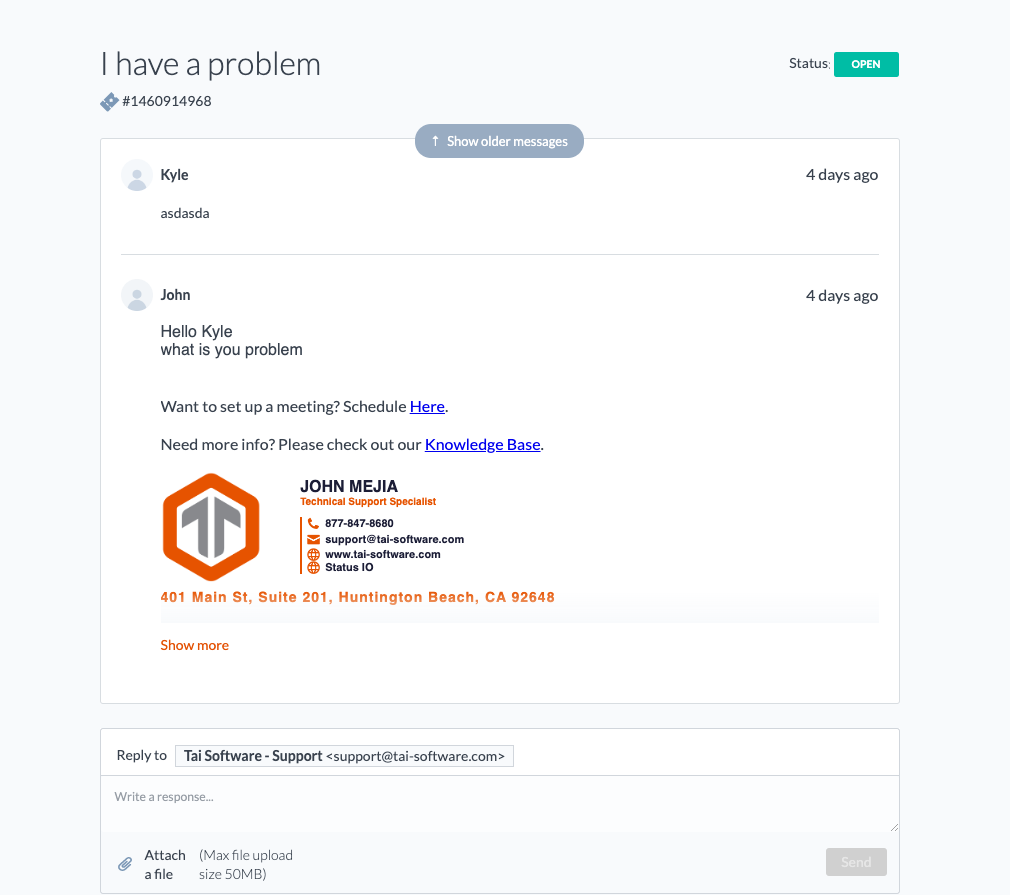The image size is (1010, 895).
Task: Open the Knowledge Base link
Action: coord(482,445)
